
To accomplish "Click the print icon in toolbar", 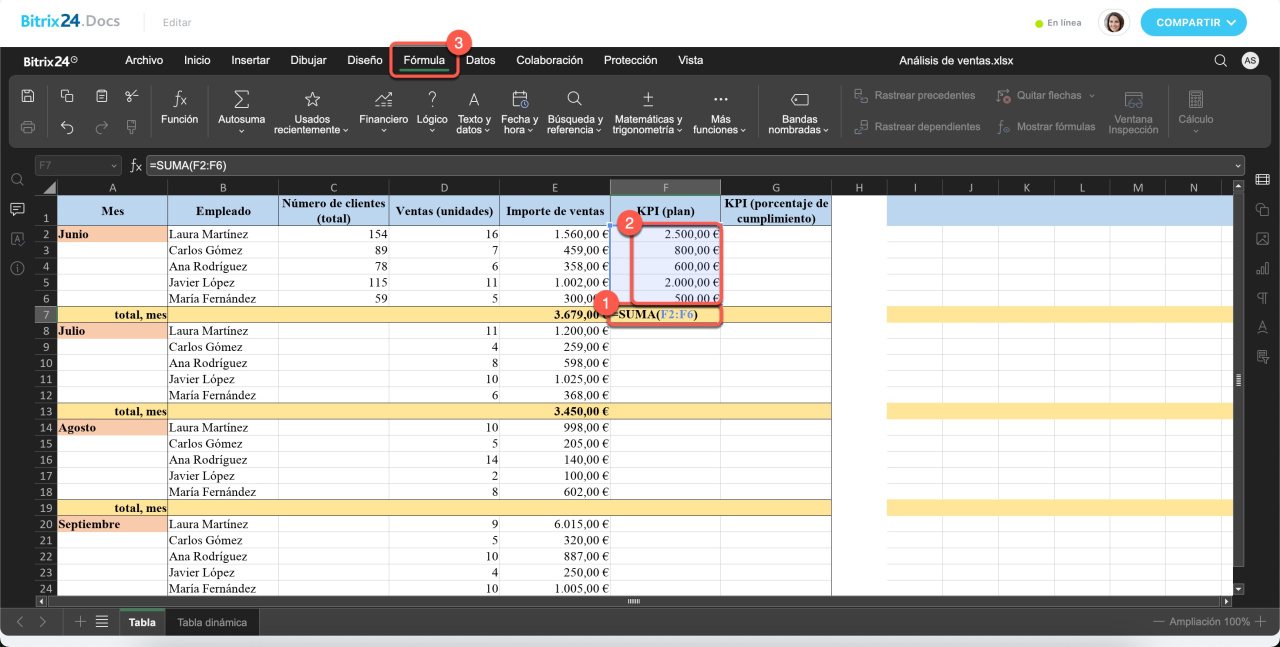I will (28, 127).
